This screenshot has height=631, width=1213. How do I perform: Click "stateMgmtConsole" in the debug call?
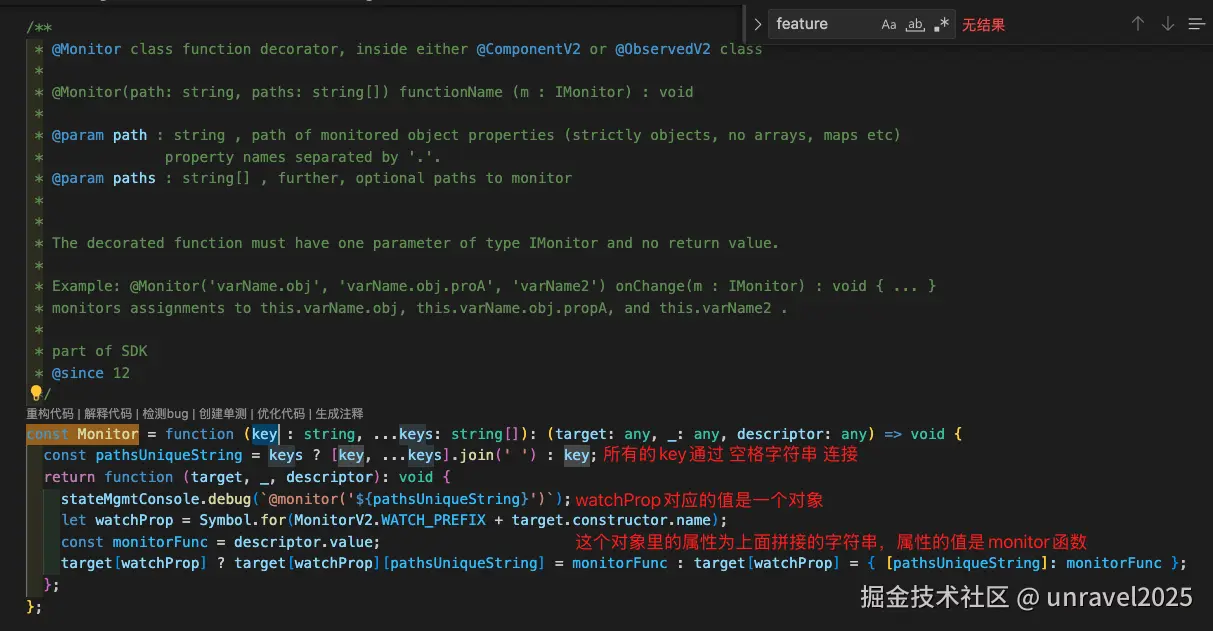[x=130, y=499]
